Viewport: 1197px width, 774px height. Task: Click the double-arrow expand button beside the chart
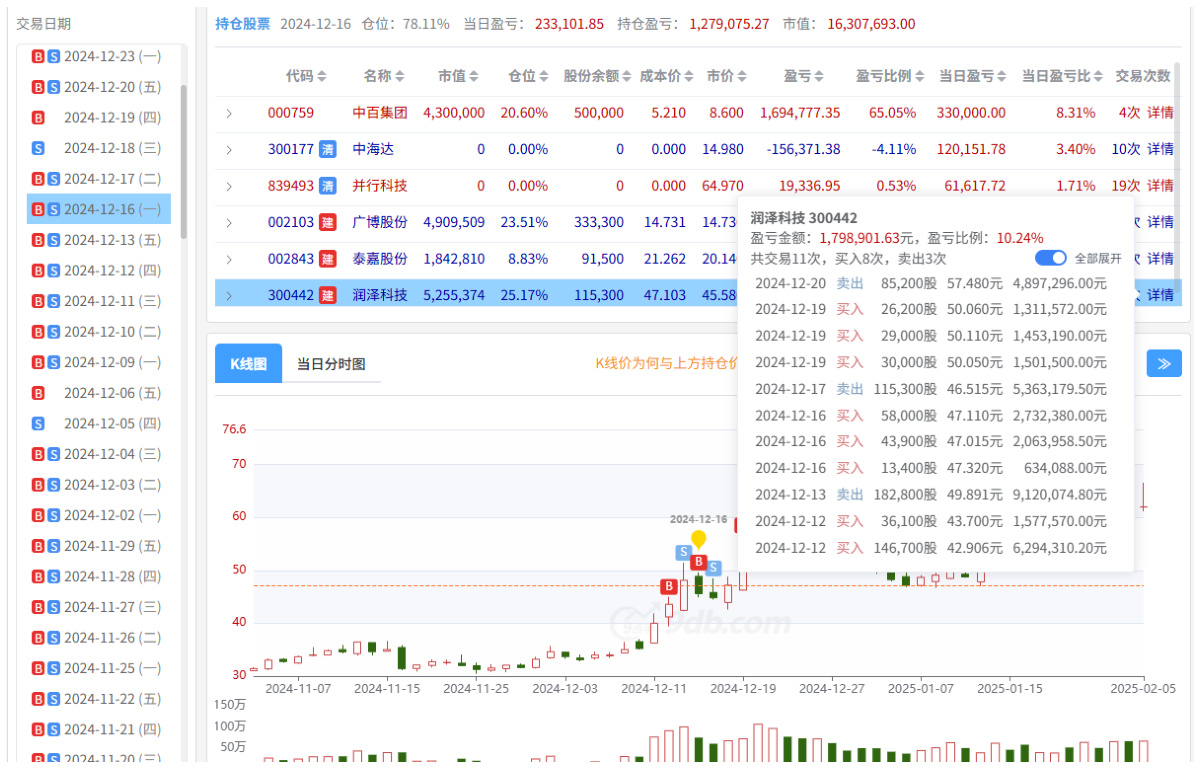pos(1164,363)
